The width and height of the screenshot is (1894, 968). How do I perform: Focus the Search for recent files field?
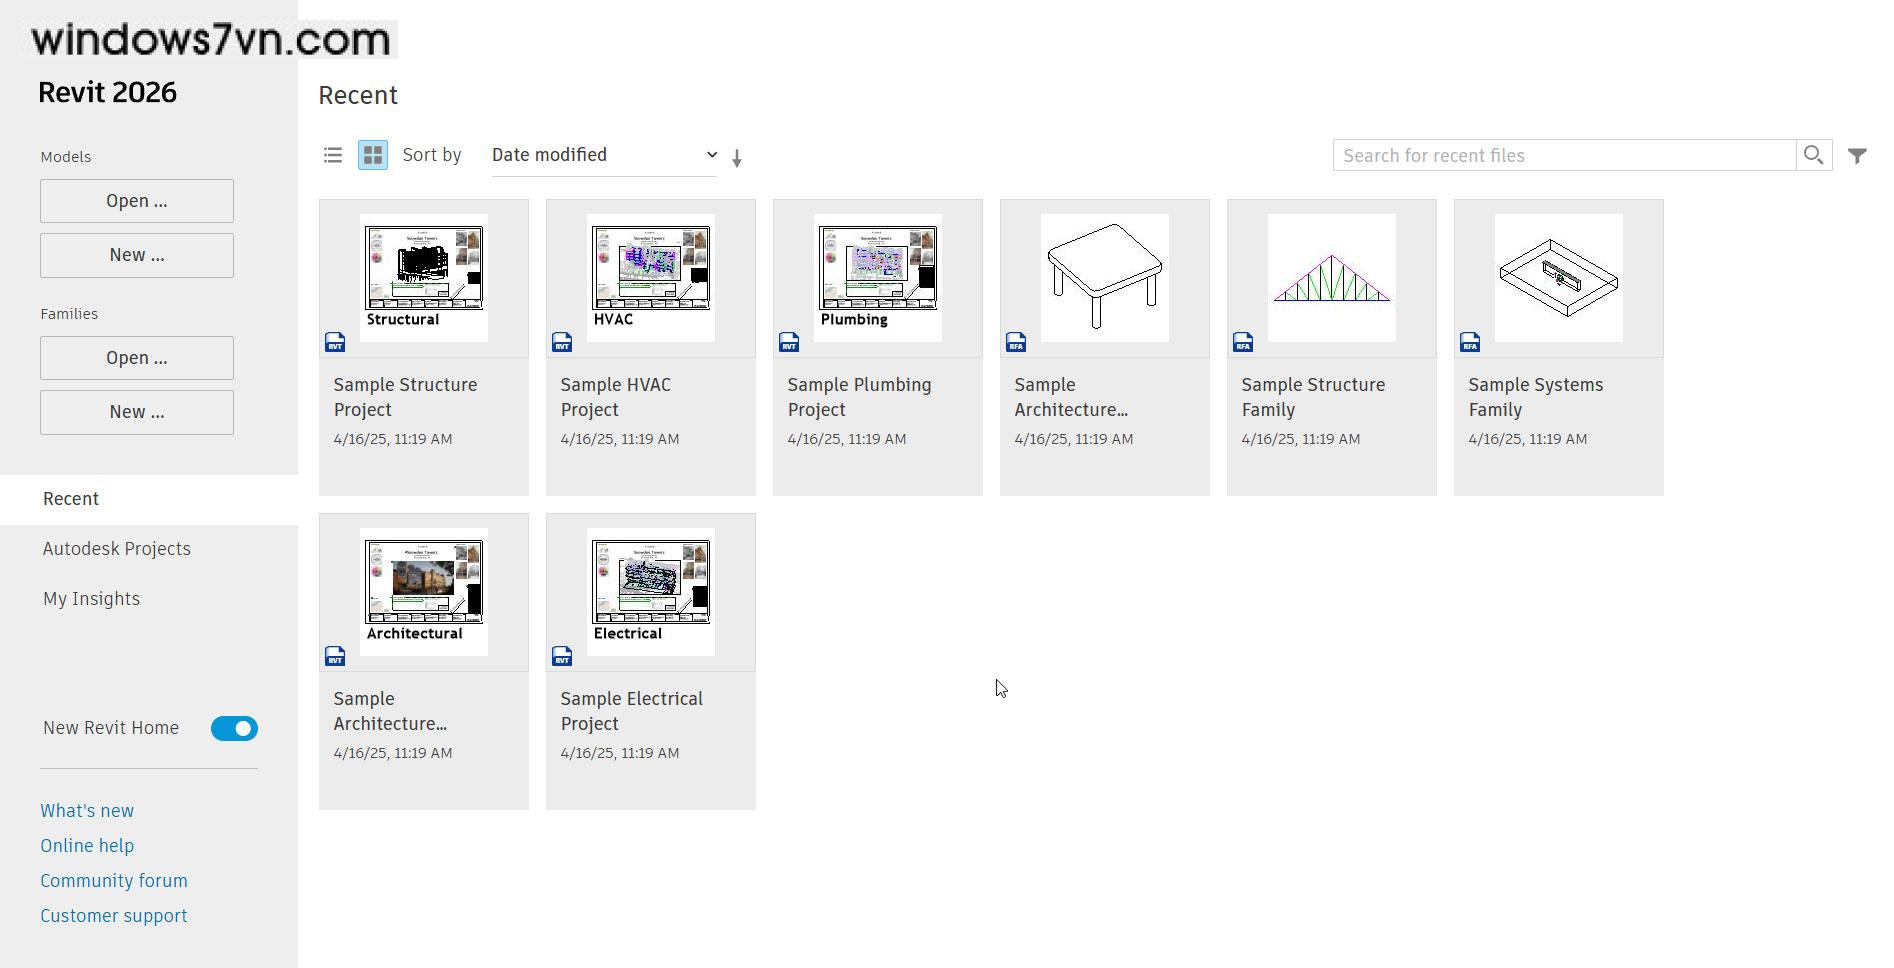pyautogui.click(x=1563, y=155)
